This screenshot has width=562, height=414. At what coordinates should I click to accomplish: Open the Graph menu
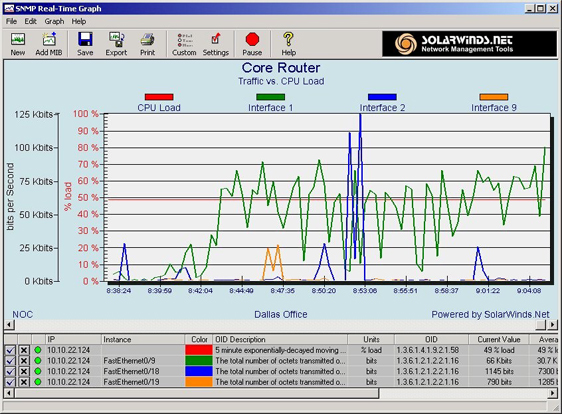tap(54, 22)
